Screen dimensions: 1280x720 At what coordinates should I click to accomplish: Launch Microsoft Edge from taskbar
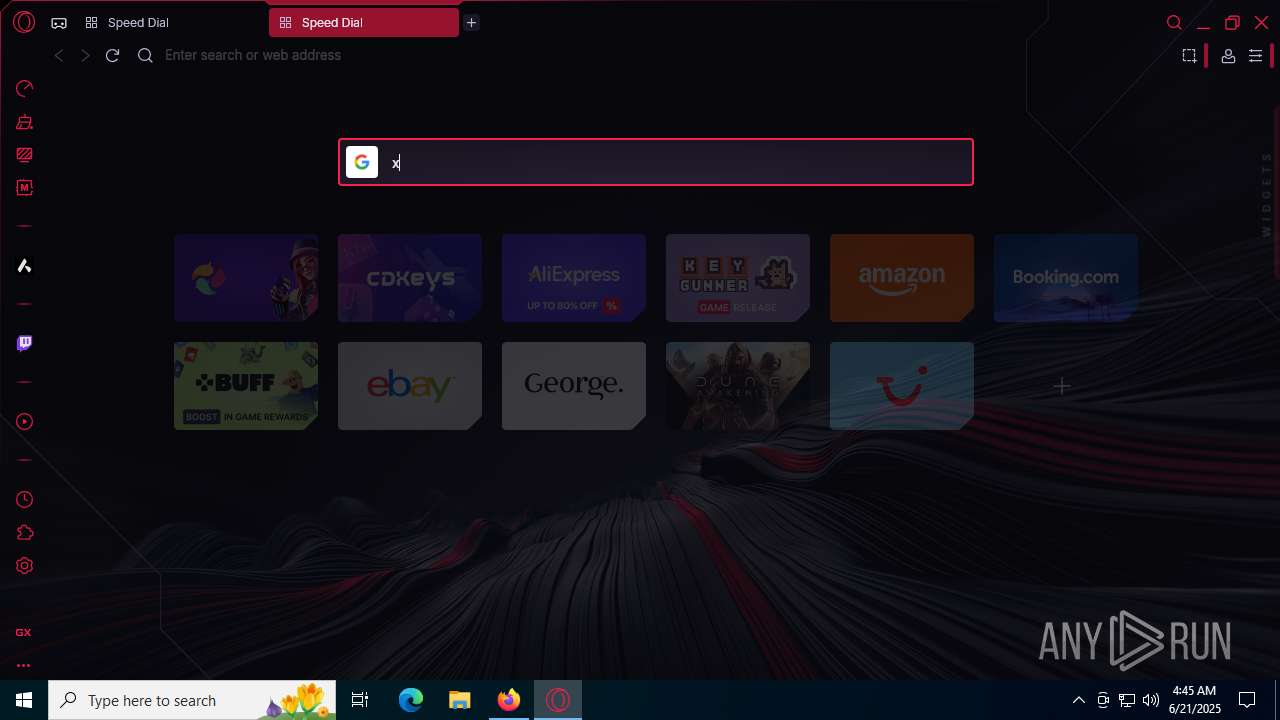[x=411, y=700]
